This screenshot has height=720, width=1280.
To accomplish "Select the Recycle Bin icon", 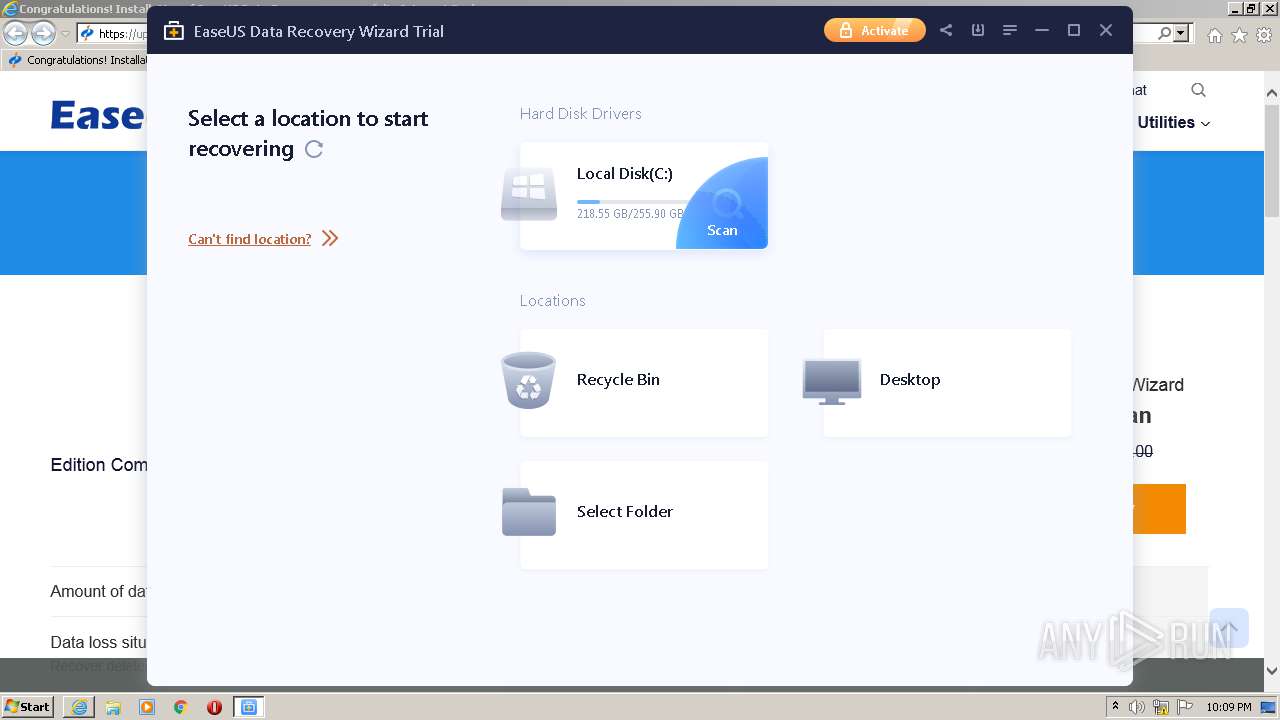I will click(528, 380).
